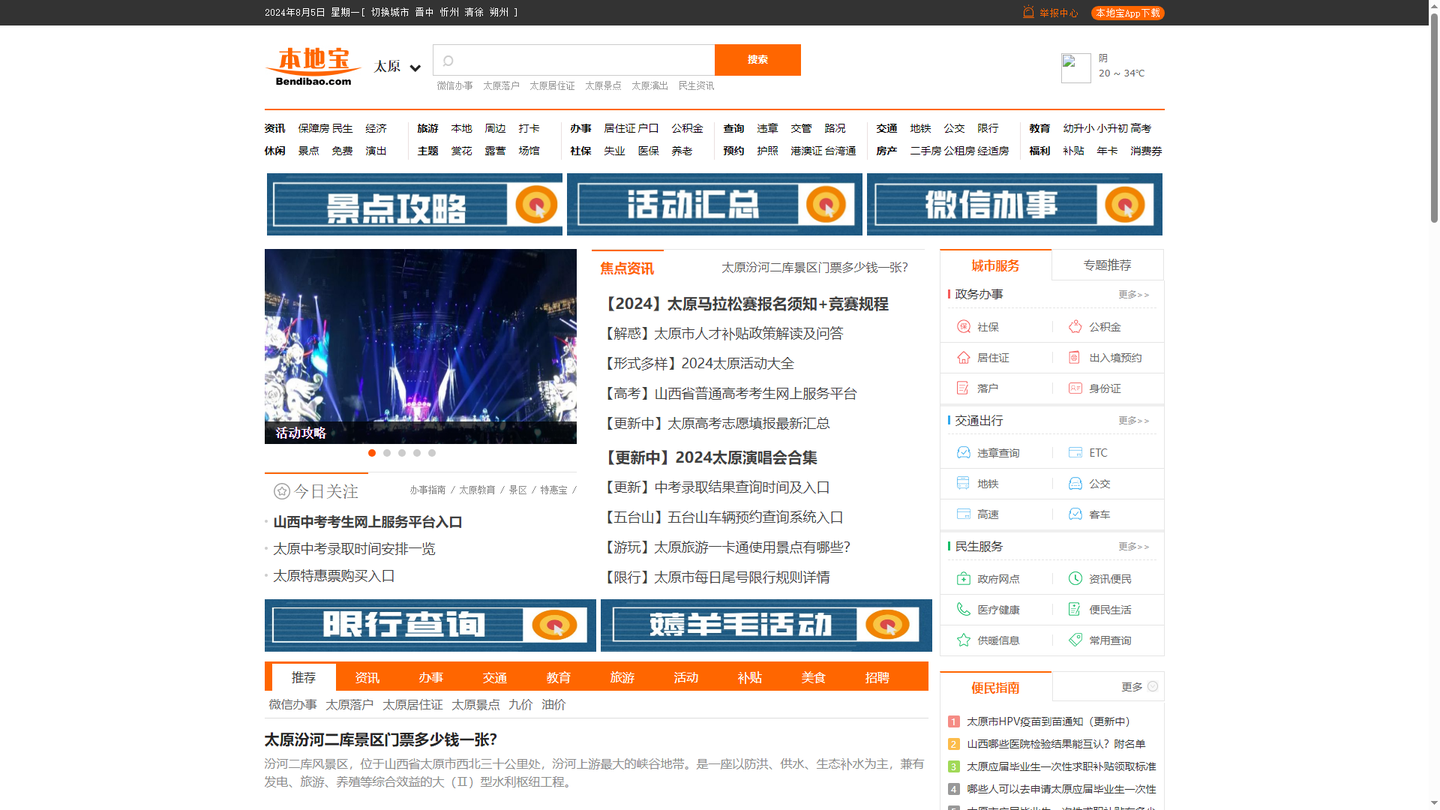Open the 公交 bus icon
1440x810 pixels.
[1075, 484]
